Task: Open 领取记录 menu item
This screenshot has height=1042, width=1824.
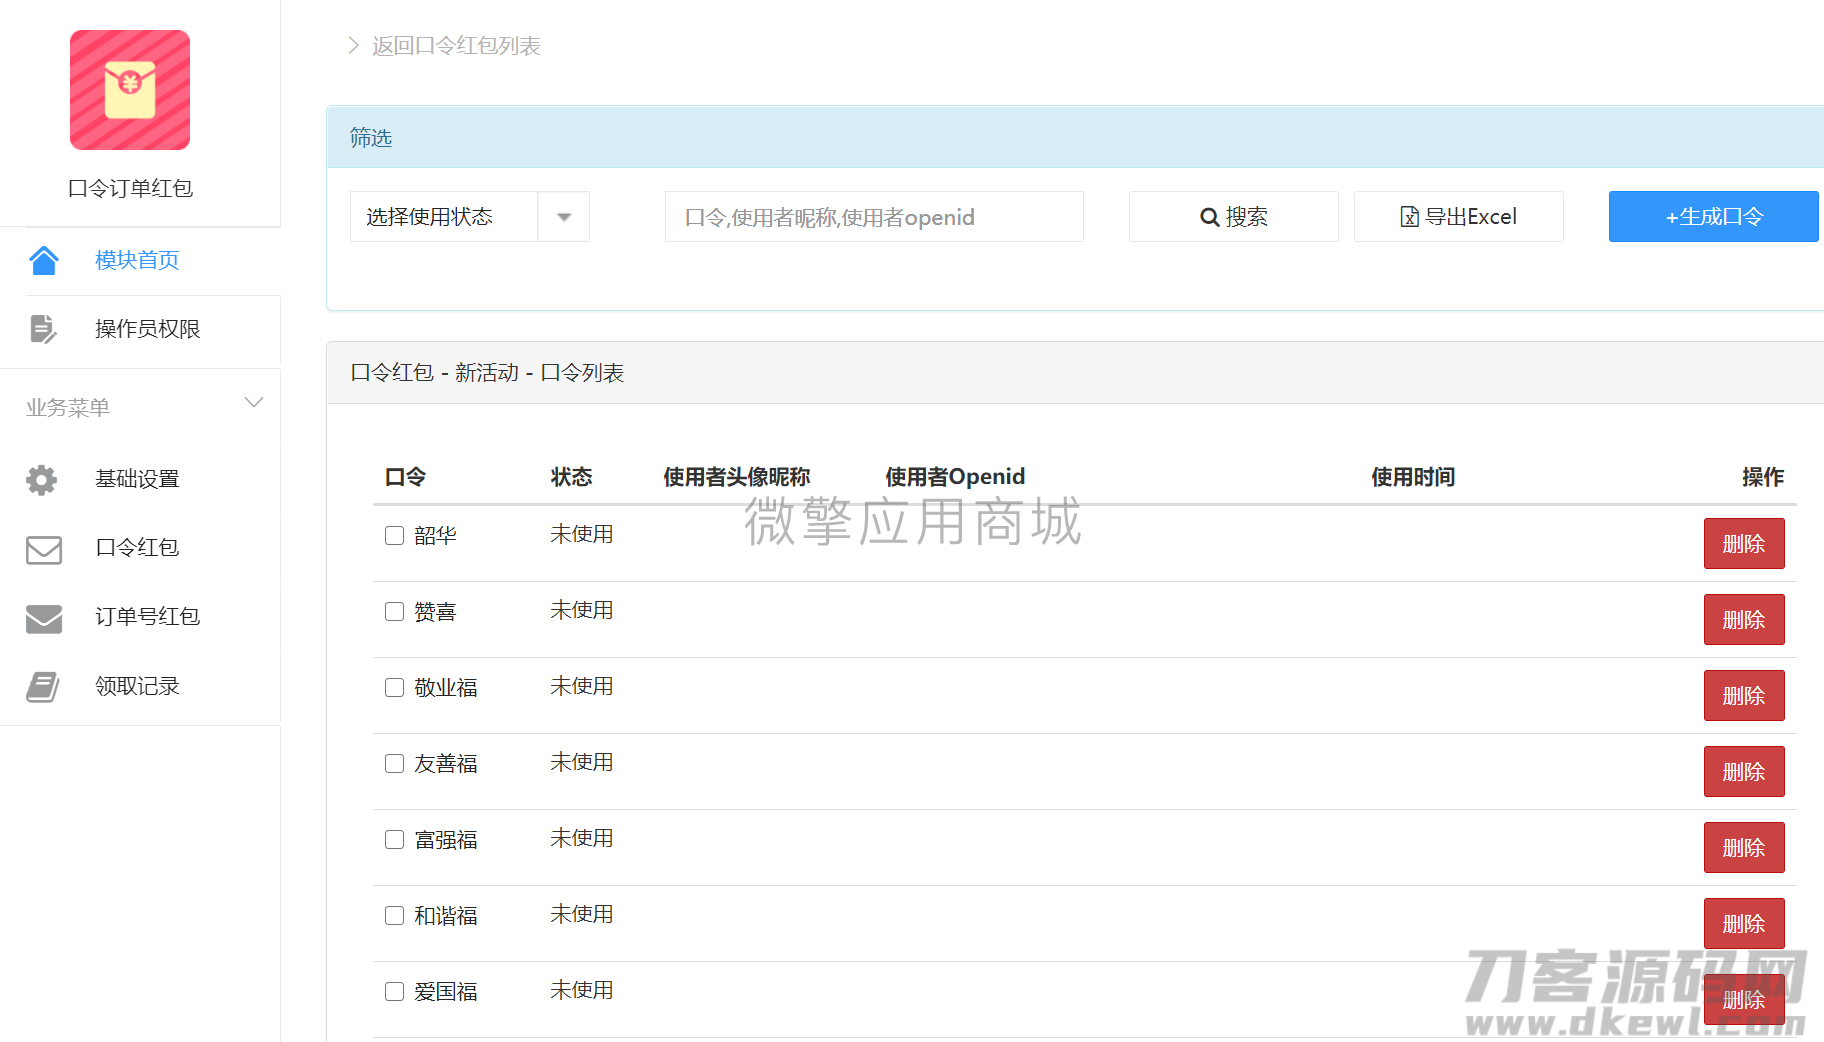Action: (x=137, y=687)
